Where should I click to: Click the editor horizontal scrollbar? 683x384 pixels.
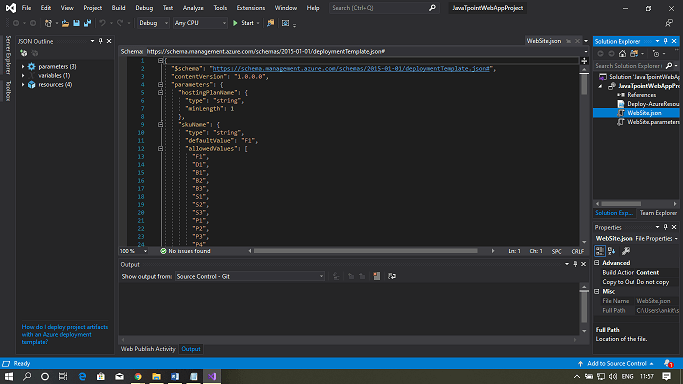tap(366, 251)
